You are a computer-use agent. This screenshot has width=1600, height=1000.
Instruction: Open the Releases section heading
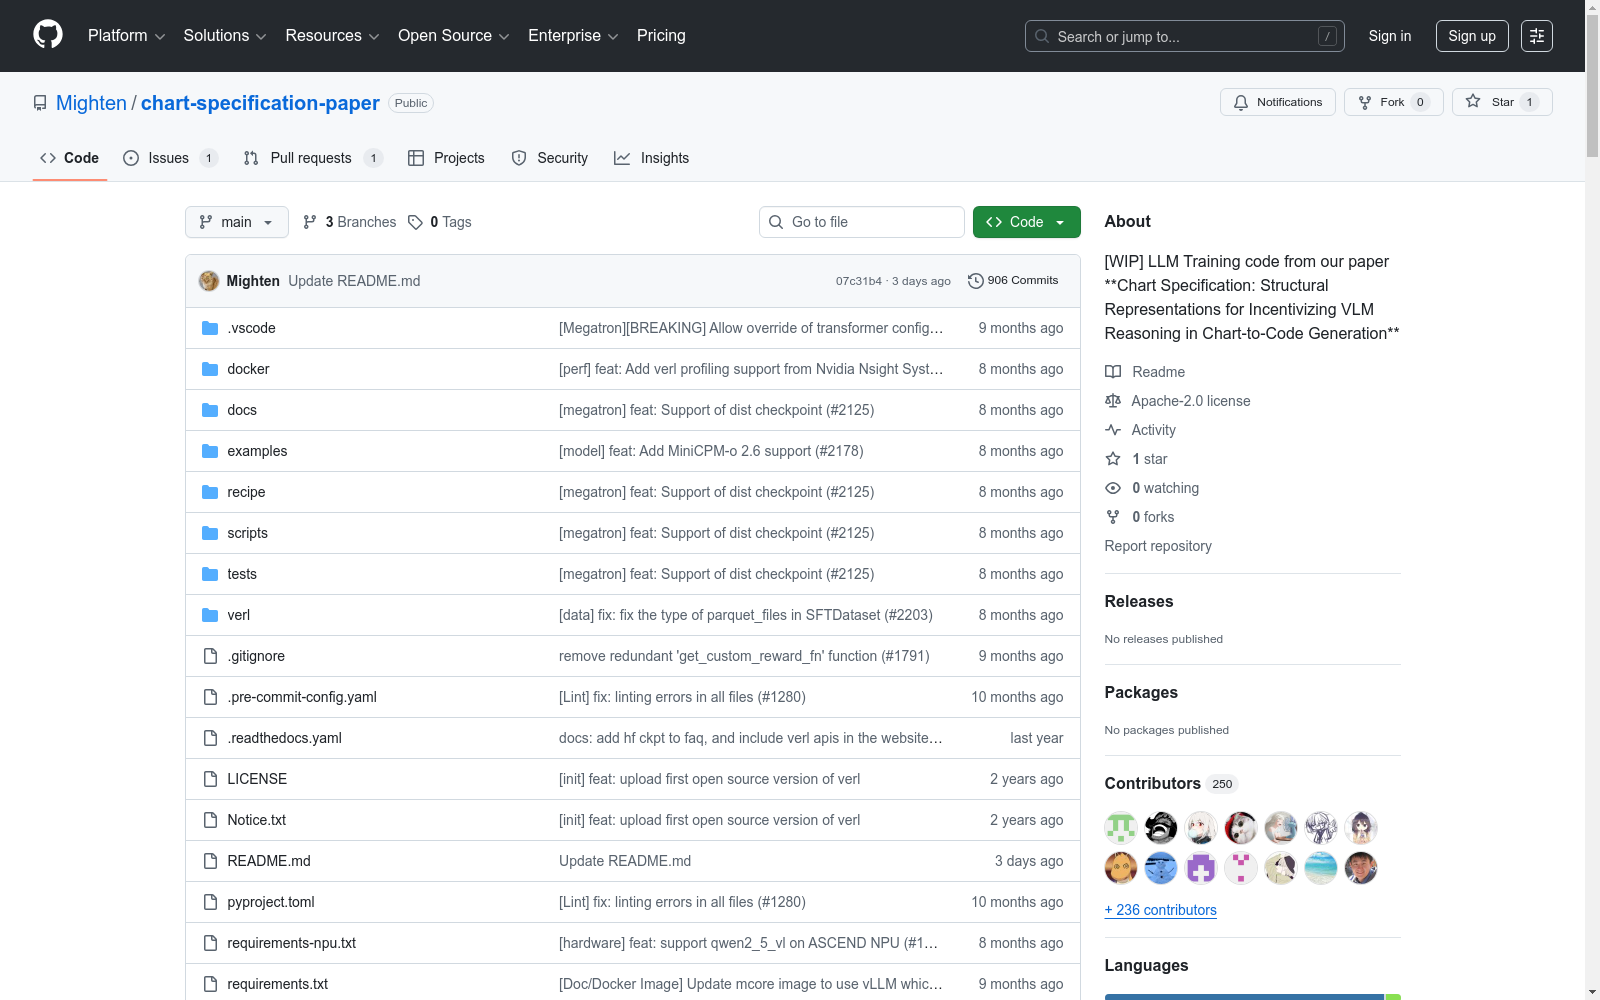pos(1139,601)
